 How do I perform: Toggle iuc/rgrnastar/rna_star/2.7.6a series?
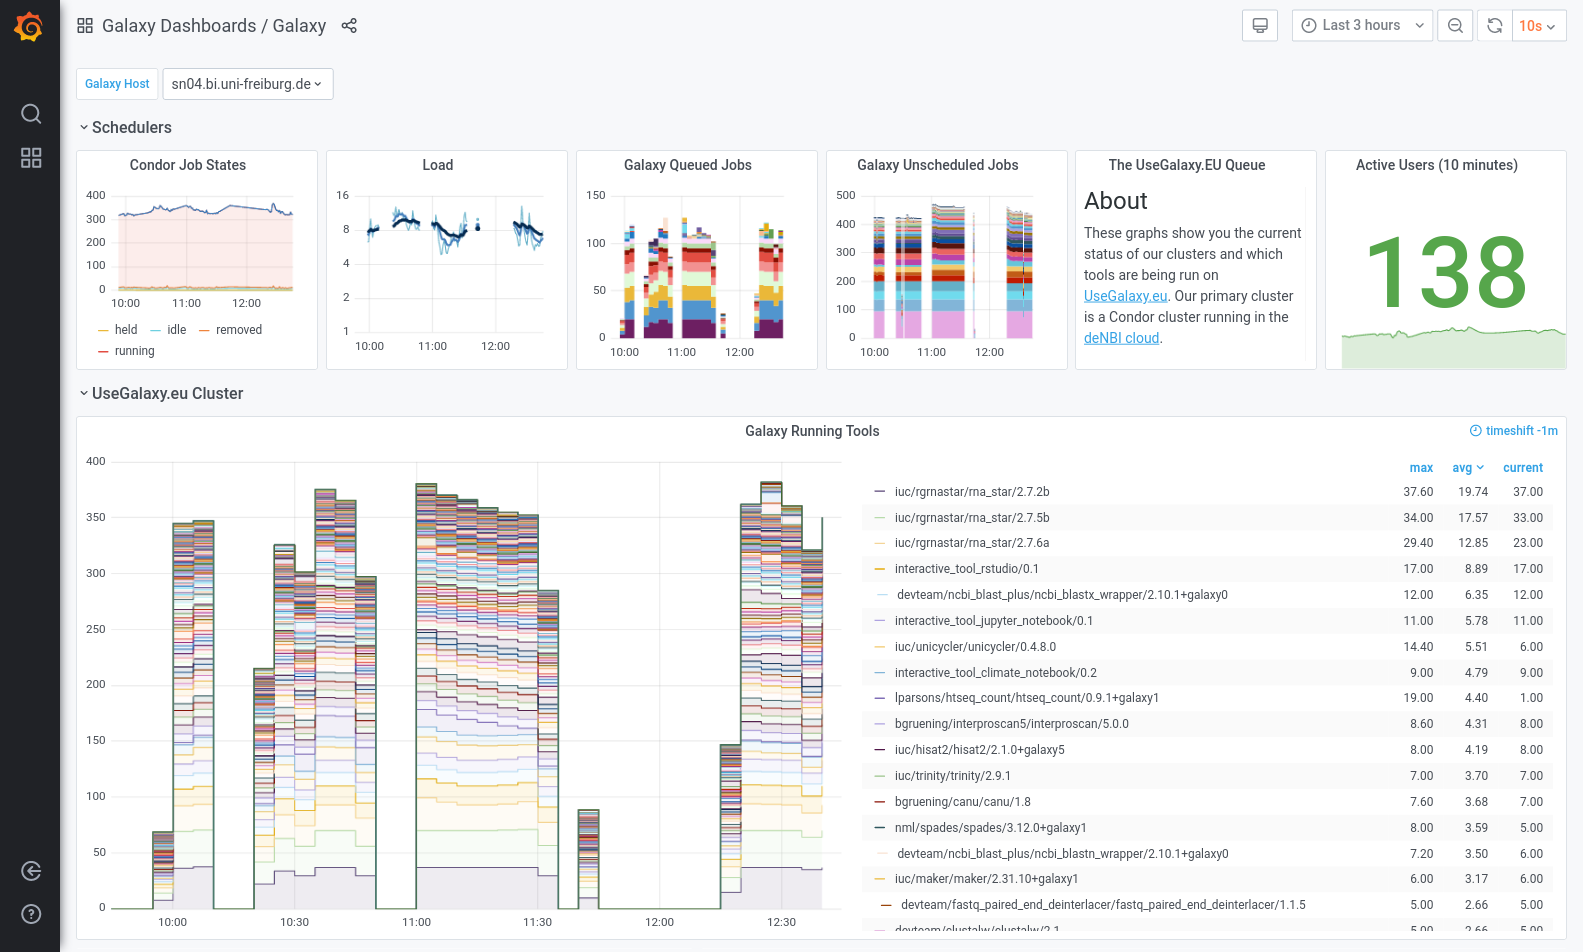(972, 543)
